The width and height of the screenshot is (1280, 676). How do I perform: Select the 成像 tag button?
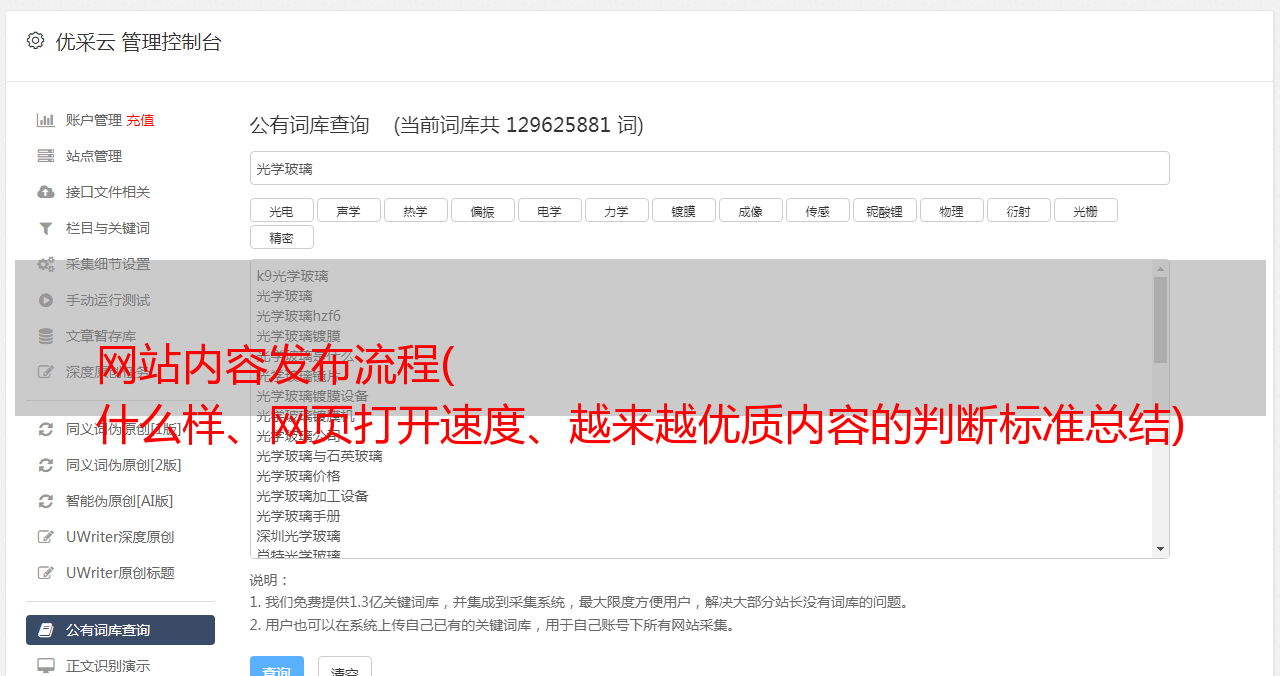click(x=751, y=210)
